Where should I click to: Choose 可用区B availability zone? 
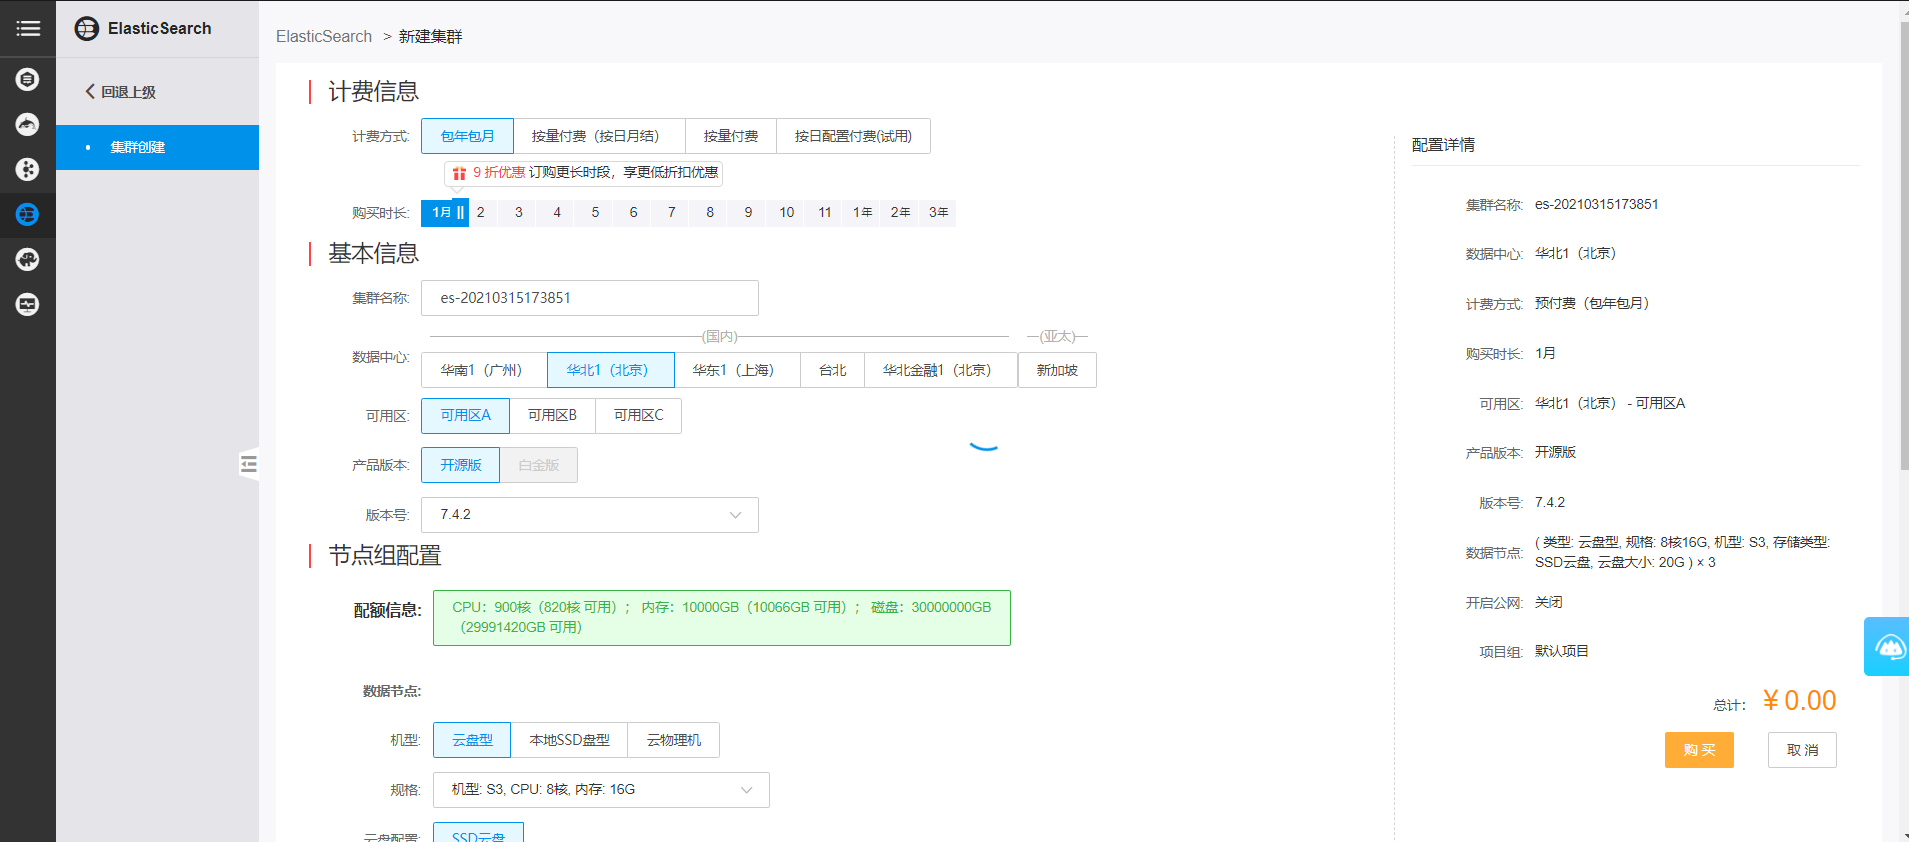[x=552, y=415]
